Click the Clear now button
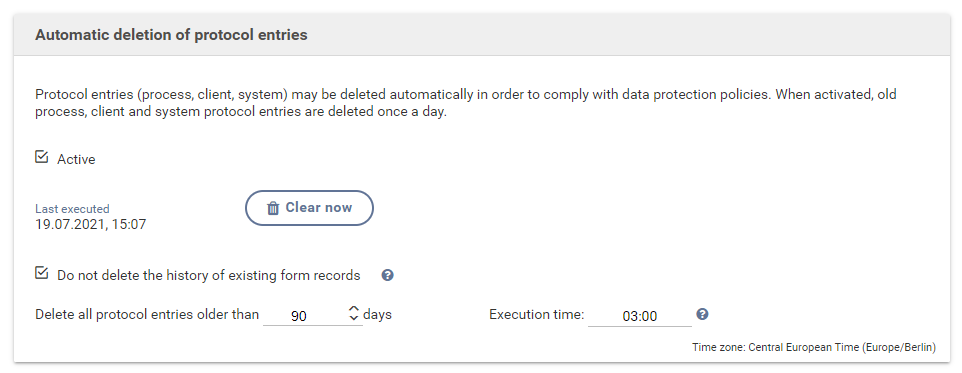 pos(309,208)
